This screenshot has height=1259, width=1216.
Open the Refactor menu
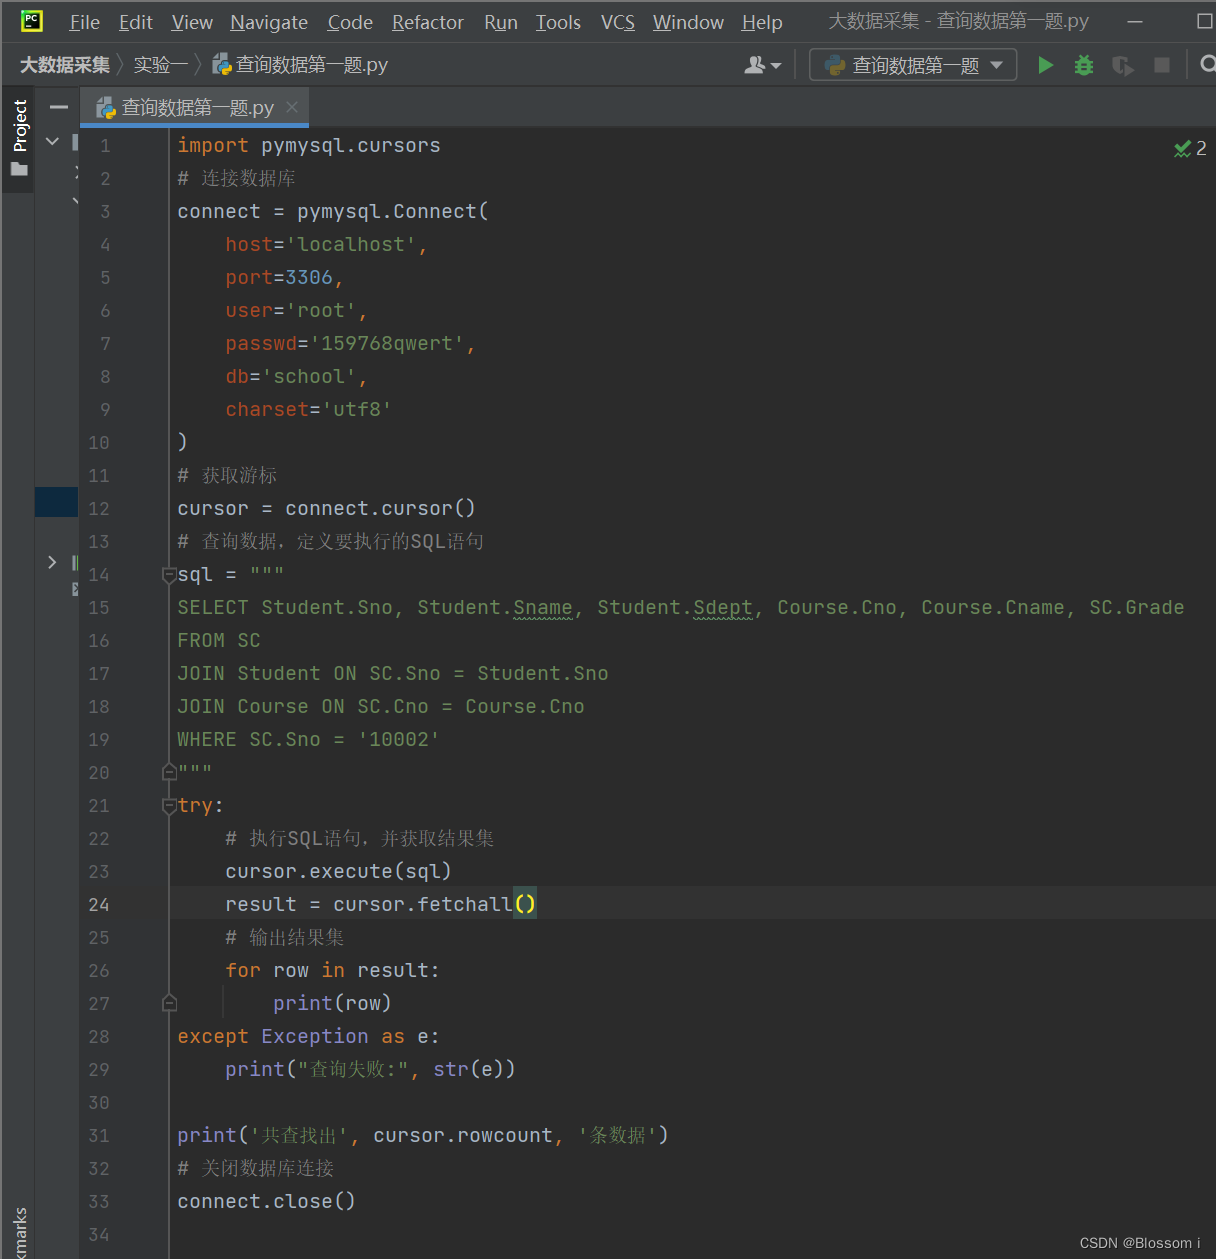427,22
